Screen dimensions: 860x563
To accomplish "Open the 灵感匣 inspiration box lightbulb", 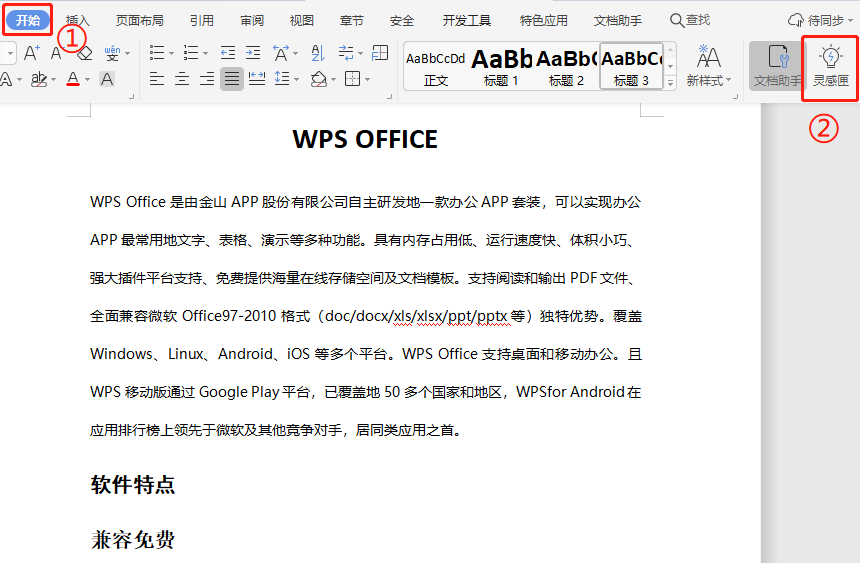I will click(x=830, y=66).
